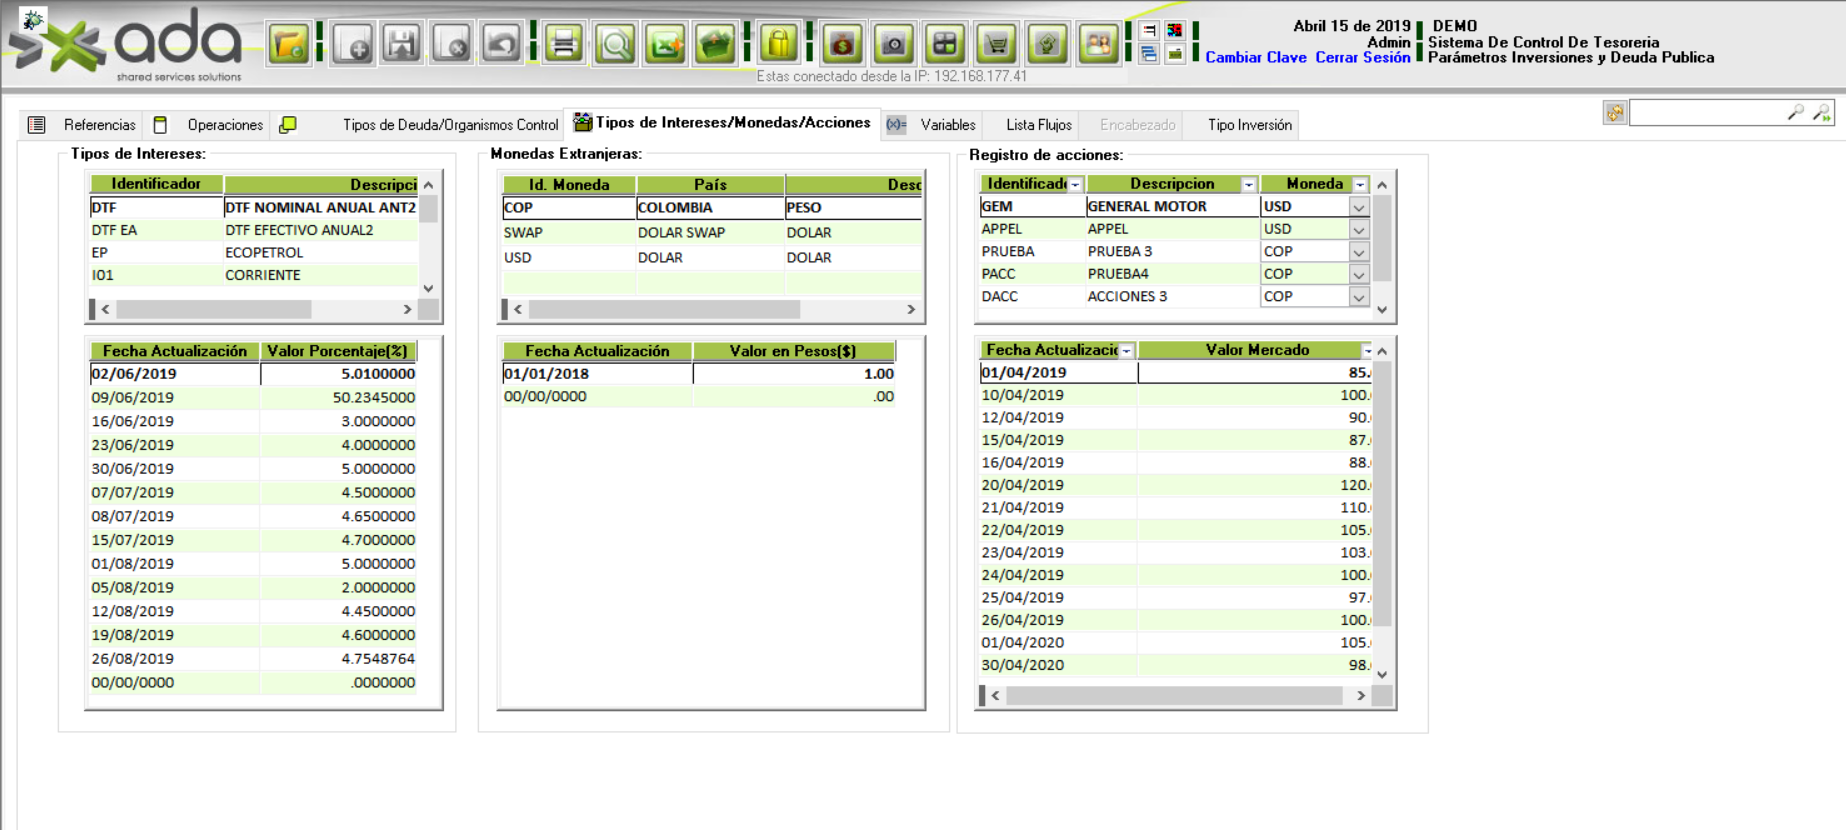Switch to Tipos de Deuda/Organismos Control tab

coord(449,125)
